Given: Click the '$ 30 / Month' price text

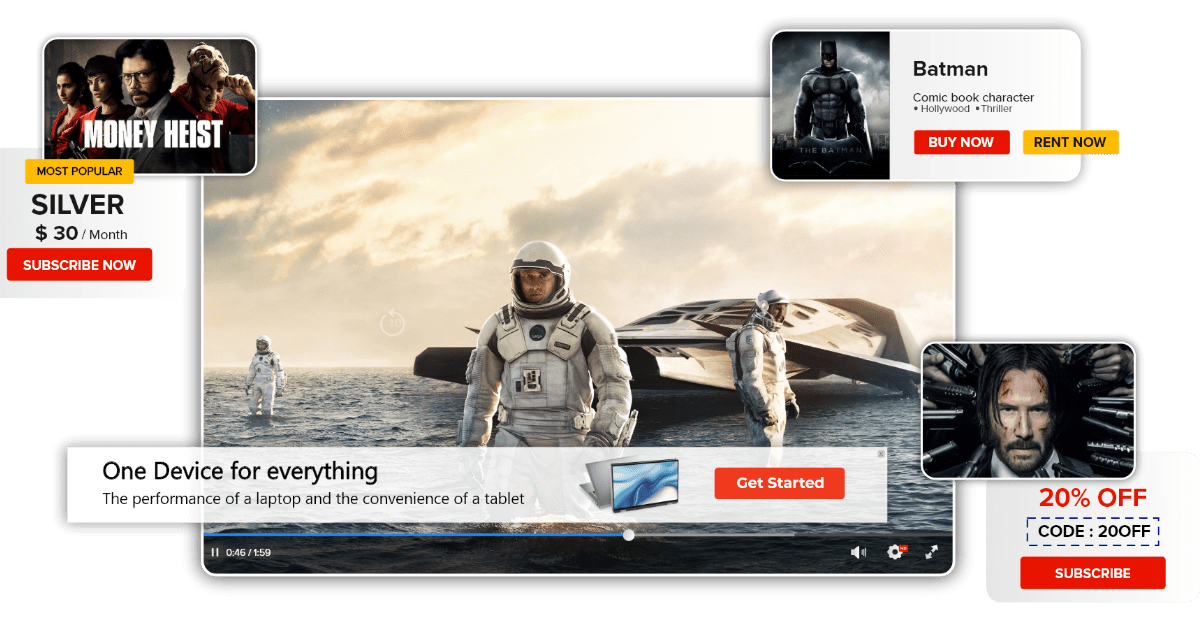Looking at the screenshot, I should coord(81,234).
